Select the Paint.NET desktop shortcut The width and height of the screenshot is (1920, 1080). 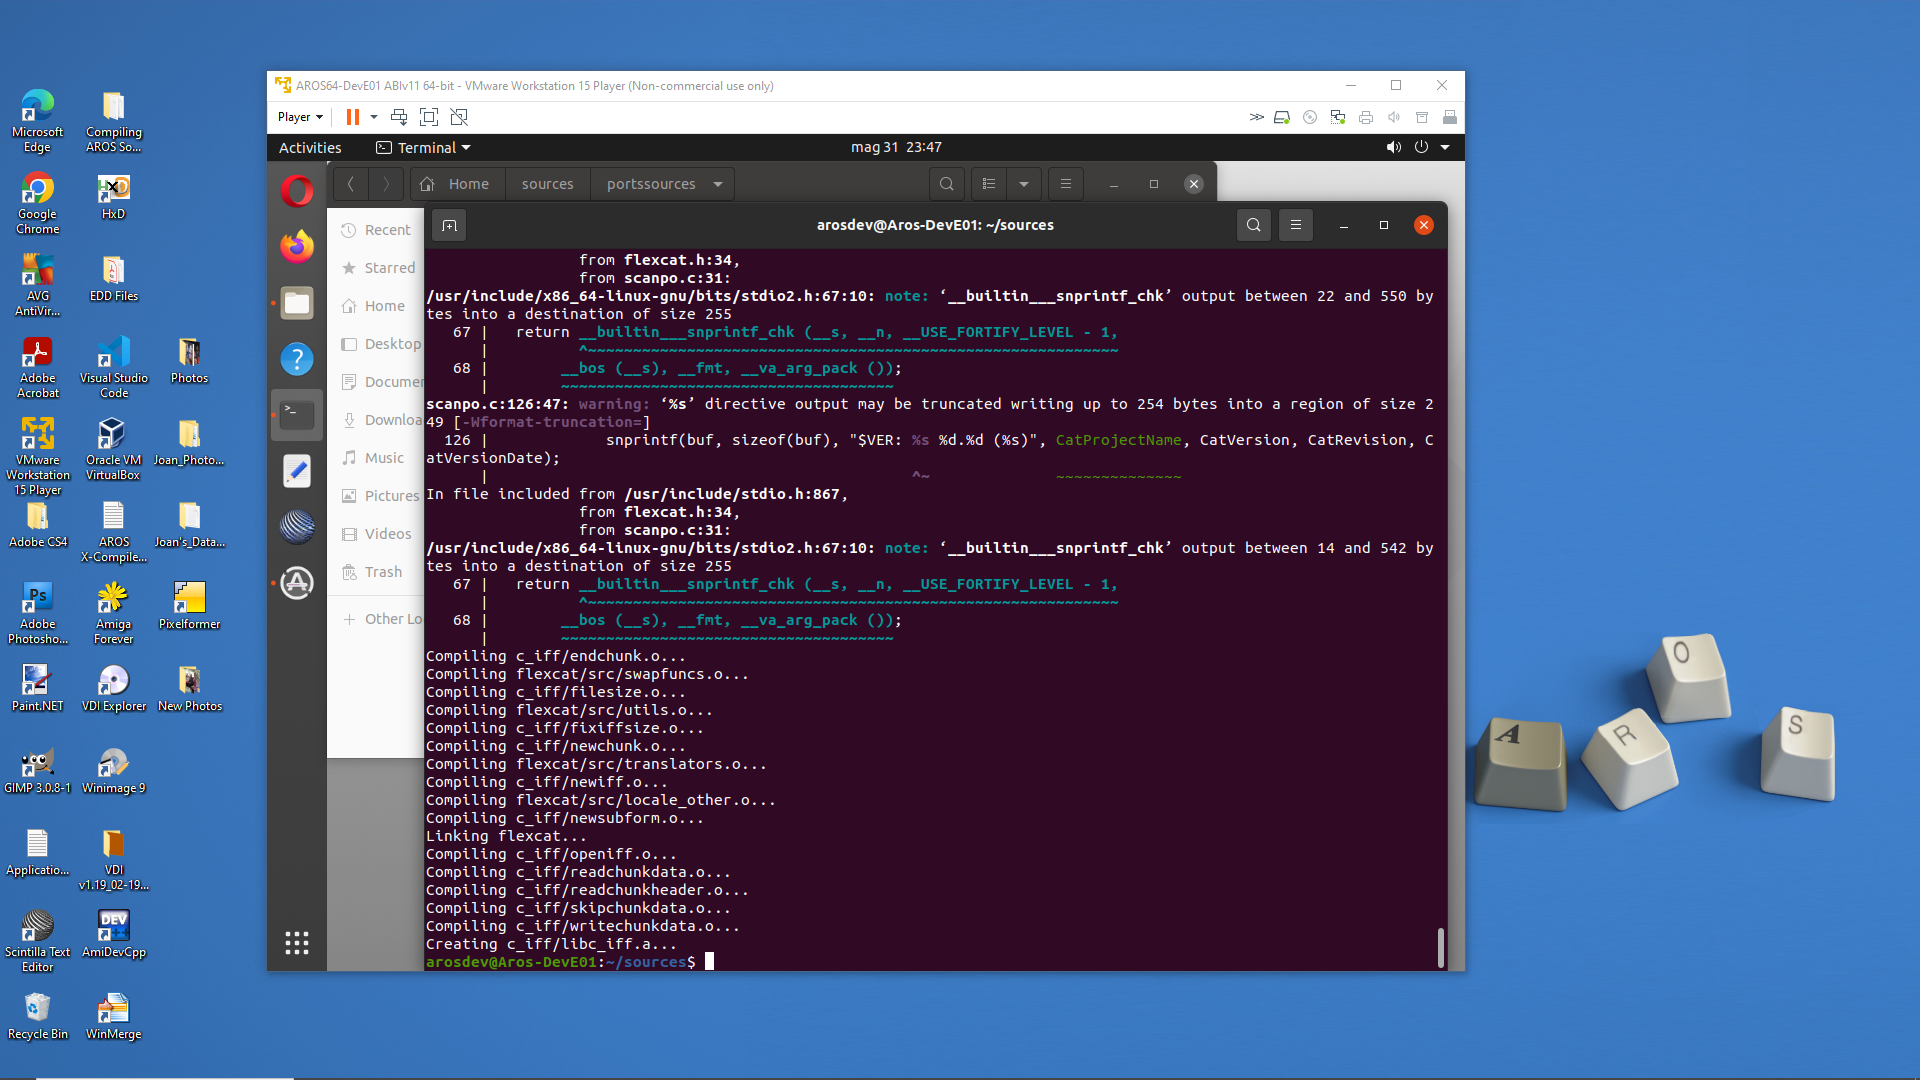[x=38, y=688]
